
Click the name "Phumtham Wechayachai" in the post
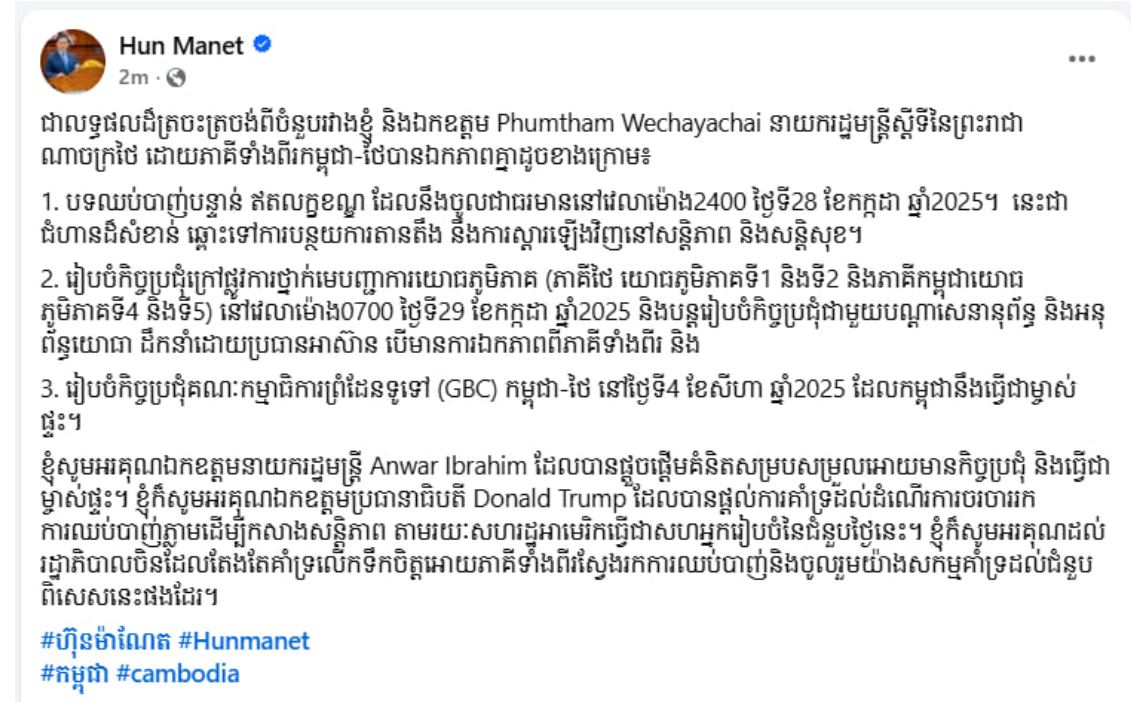(x=629, y=123)
